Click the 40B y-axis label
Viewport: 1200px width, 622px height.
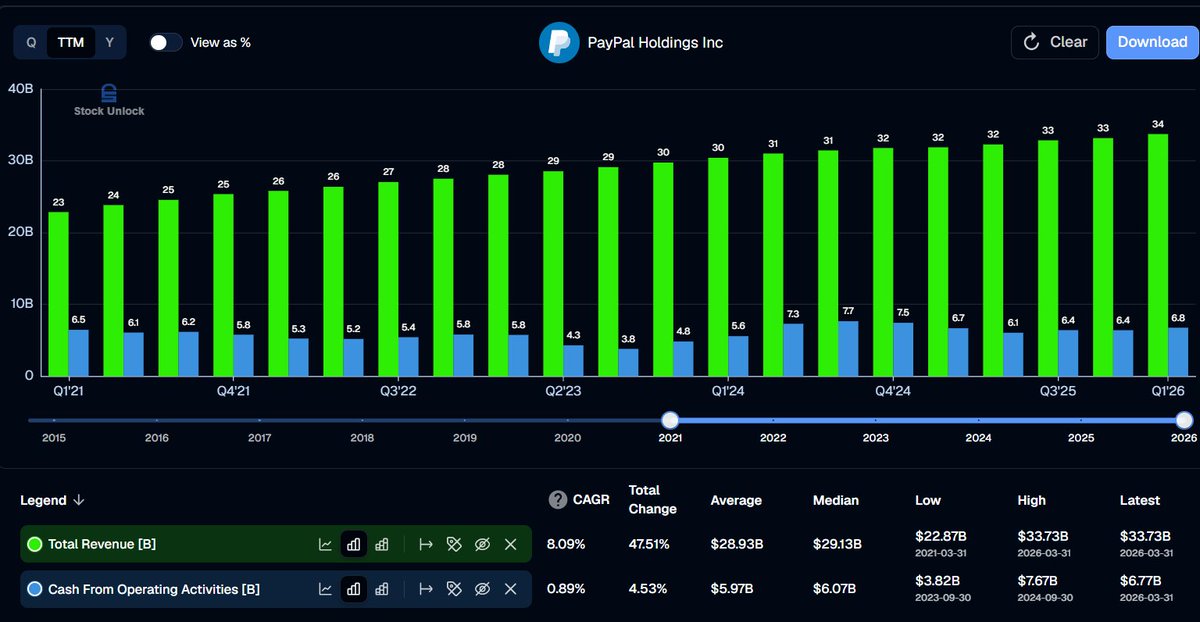point(21,88)
